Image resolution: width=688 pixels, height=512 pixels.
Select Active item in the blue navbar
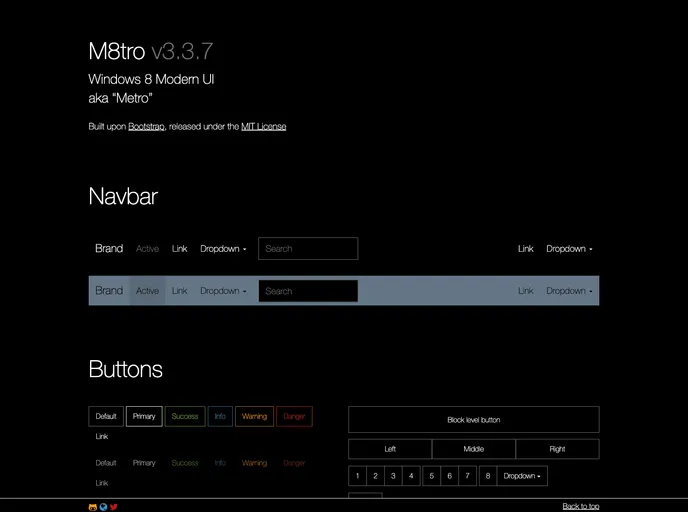coord(147,291)
